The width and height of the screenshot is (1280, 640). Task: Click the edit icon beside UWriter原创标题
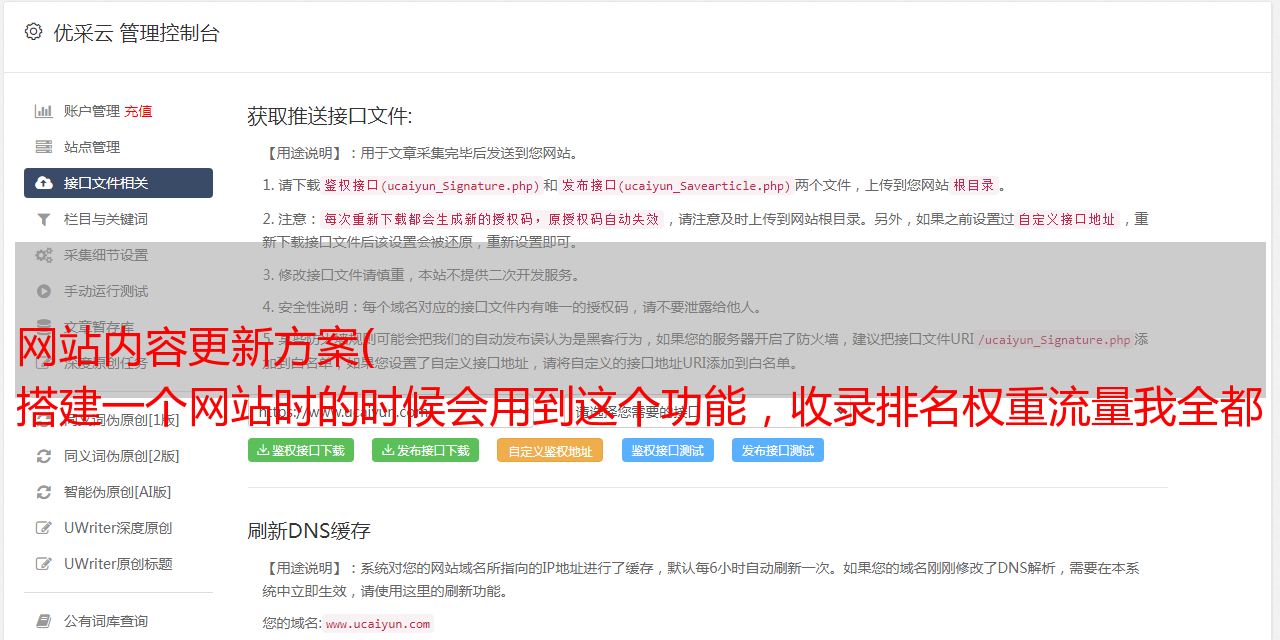click(44, 564)
